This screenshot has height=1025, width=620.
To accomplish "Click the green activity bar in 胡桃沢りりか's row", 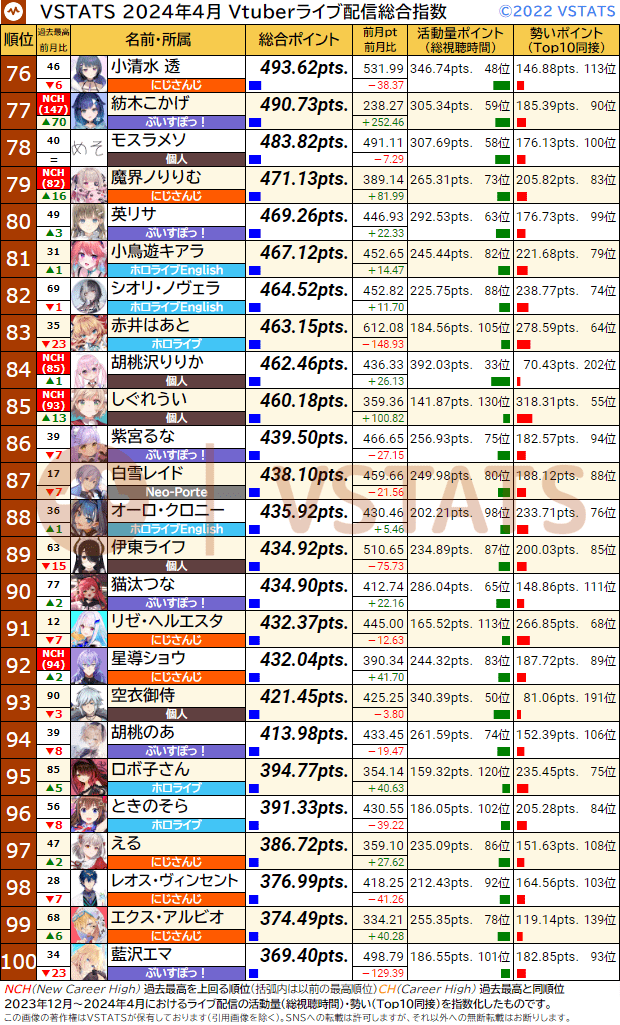I will click(x=500, y=382).
